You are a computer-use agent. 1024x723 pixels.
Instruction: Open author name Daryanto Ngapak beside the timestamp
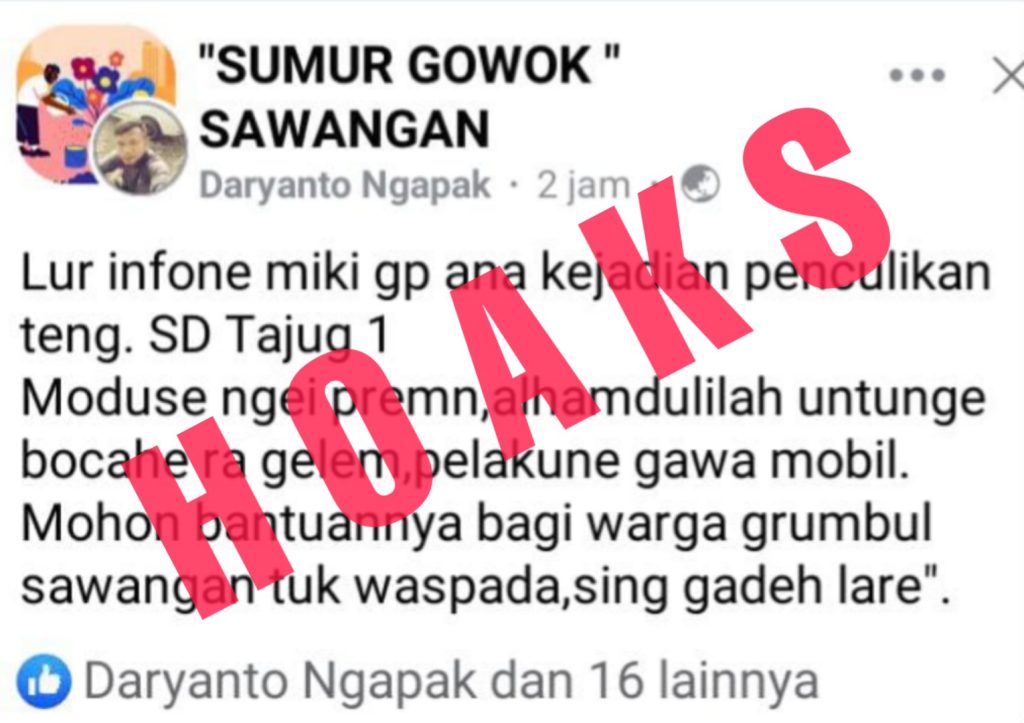345,185
